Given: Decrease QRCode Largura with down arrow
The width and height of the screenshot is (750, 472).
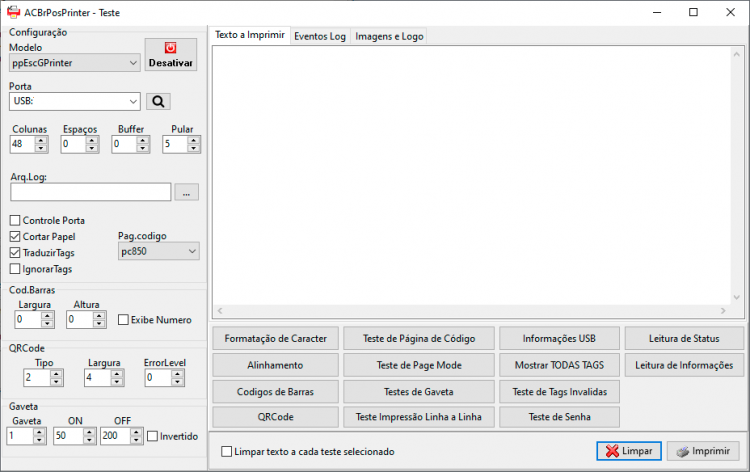Looking at the screenshot, I should 117,382.
